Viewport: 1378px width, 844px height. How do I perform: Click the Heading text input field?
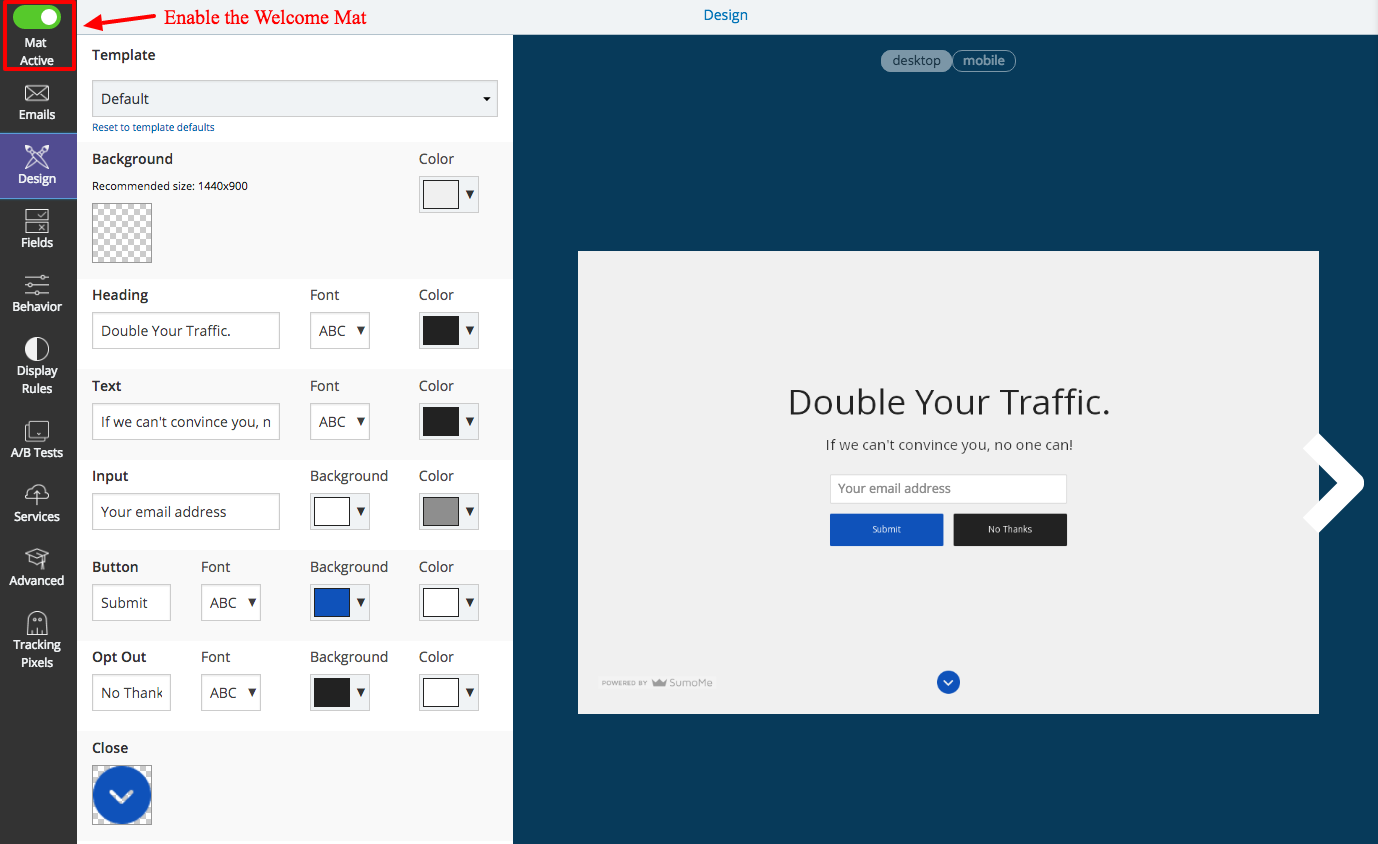point(185,331)
